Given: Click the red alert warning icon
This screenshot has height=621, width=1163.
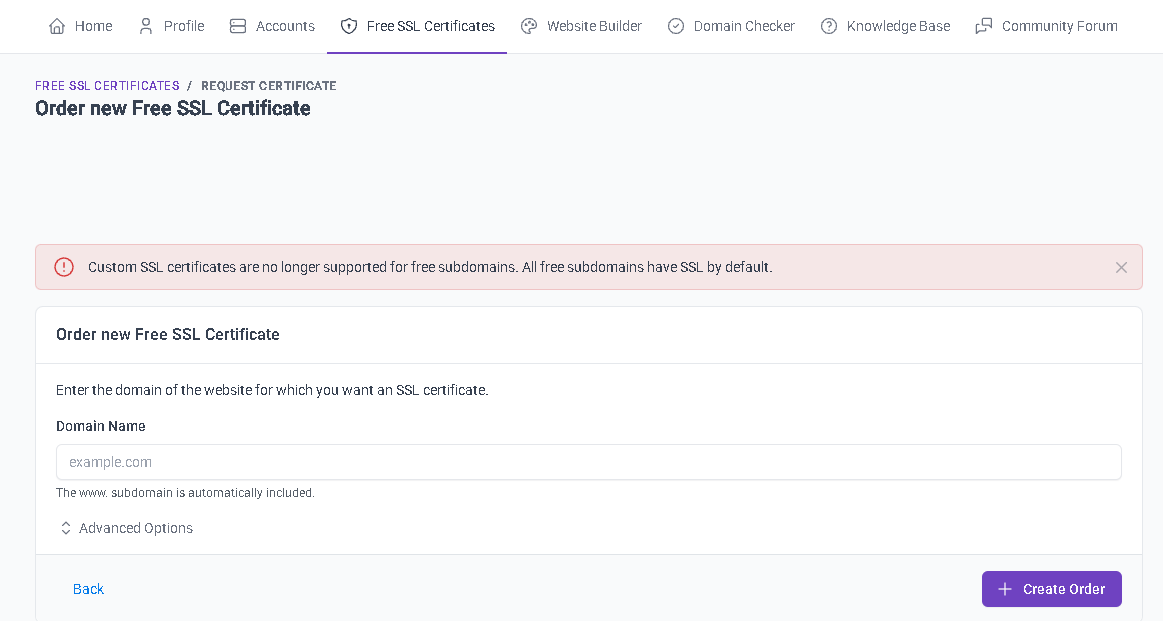Looking at the screenshot, I should 65,267.
